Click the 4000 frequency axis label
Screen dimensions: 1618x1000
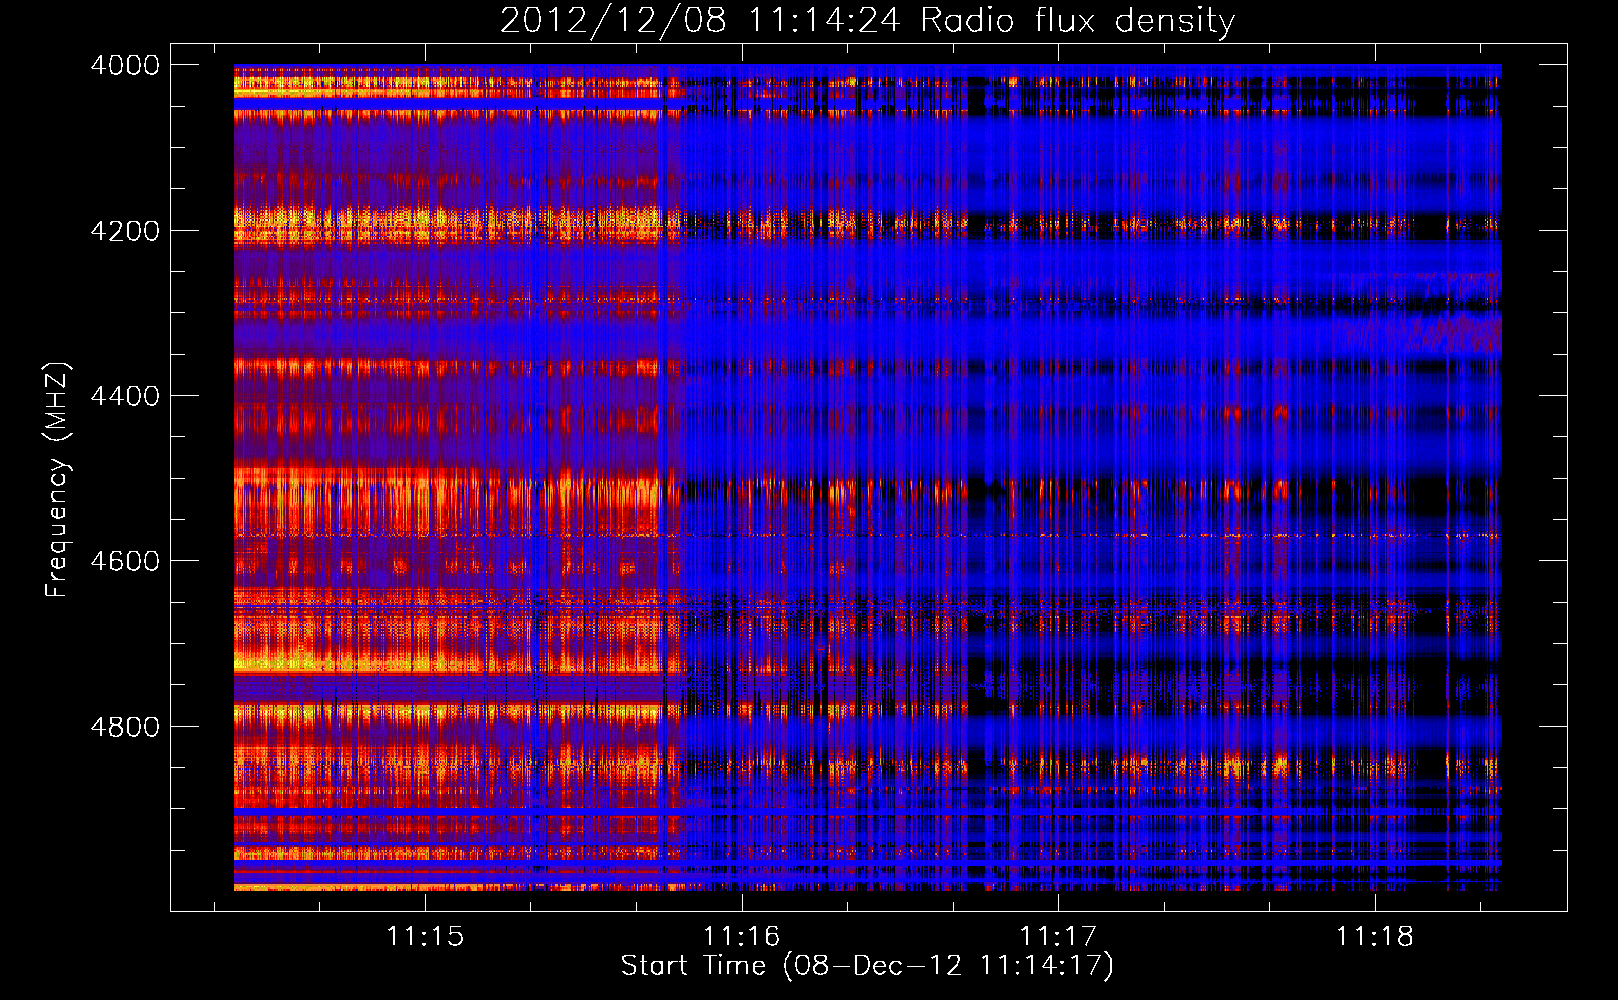(x=125, y=65)
